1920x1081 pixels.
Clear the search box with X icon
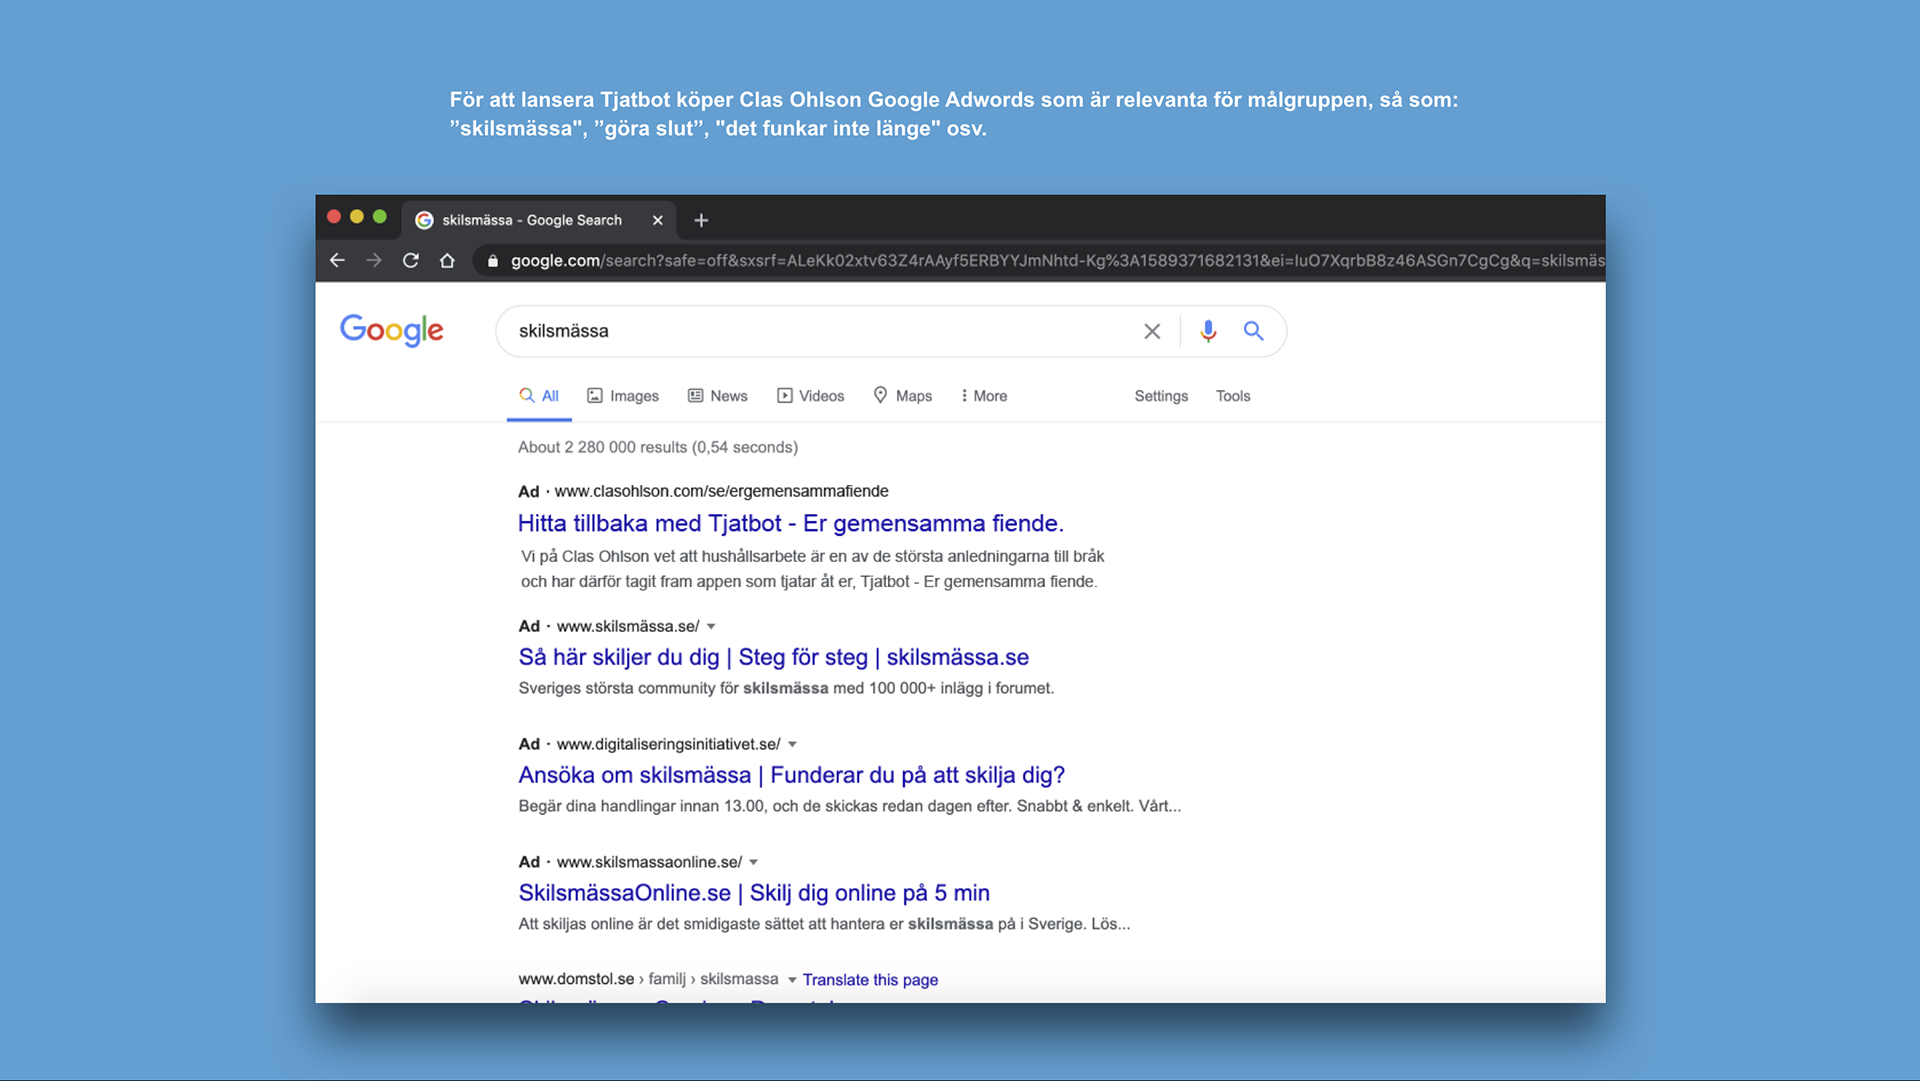pos(1152,331)
